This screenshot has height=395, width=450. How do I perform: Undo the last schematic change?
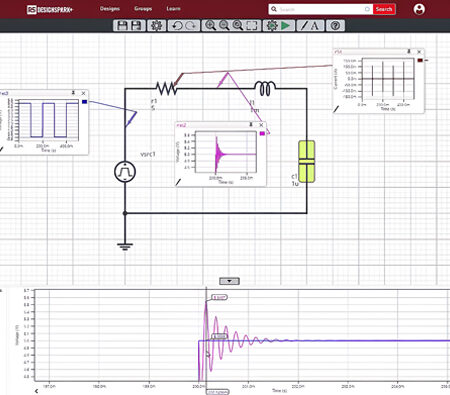click(177, 26)
